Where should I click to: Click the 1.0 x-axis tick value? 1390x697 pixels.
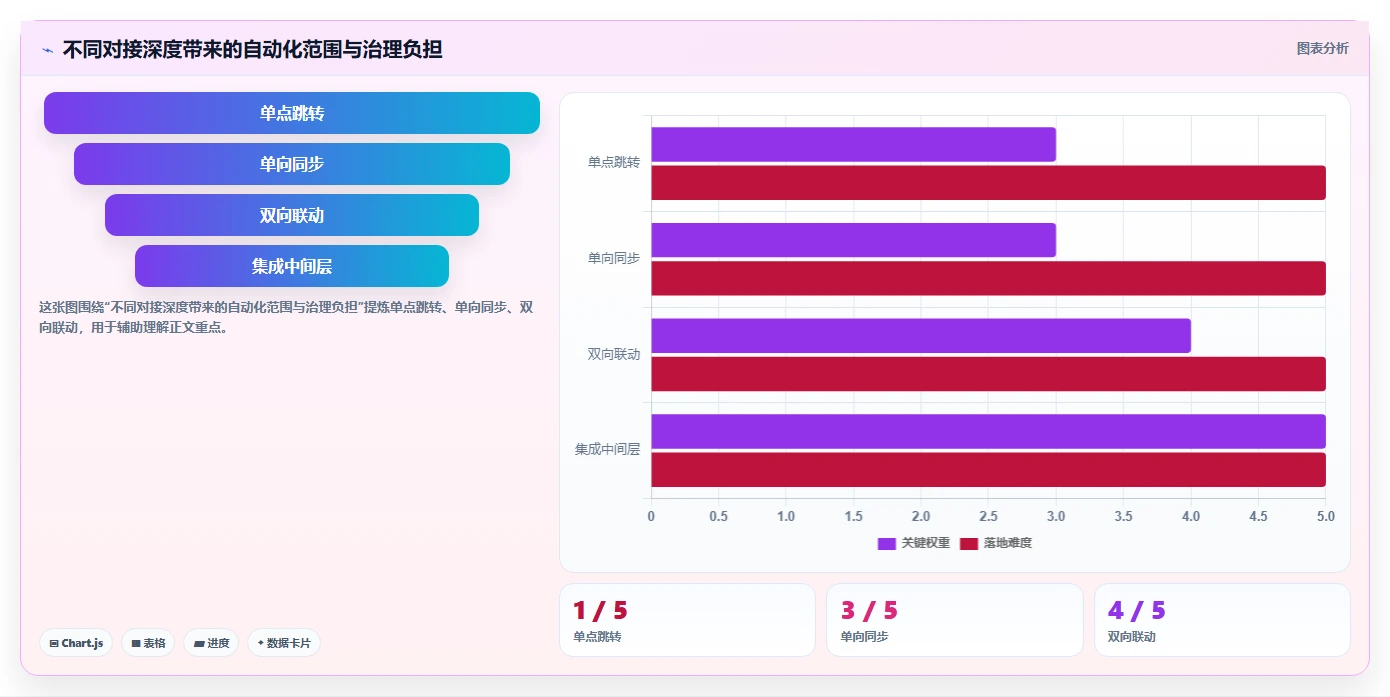click(x=786, y=516)
